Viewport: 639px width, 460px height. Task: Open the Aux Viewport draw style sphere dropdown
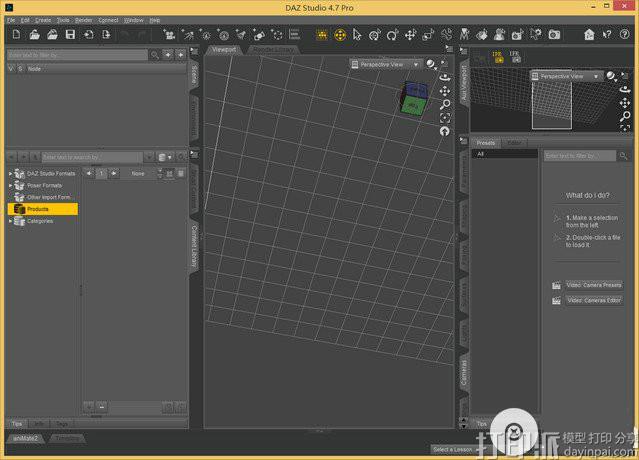pos(611,76)
